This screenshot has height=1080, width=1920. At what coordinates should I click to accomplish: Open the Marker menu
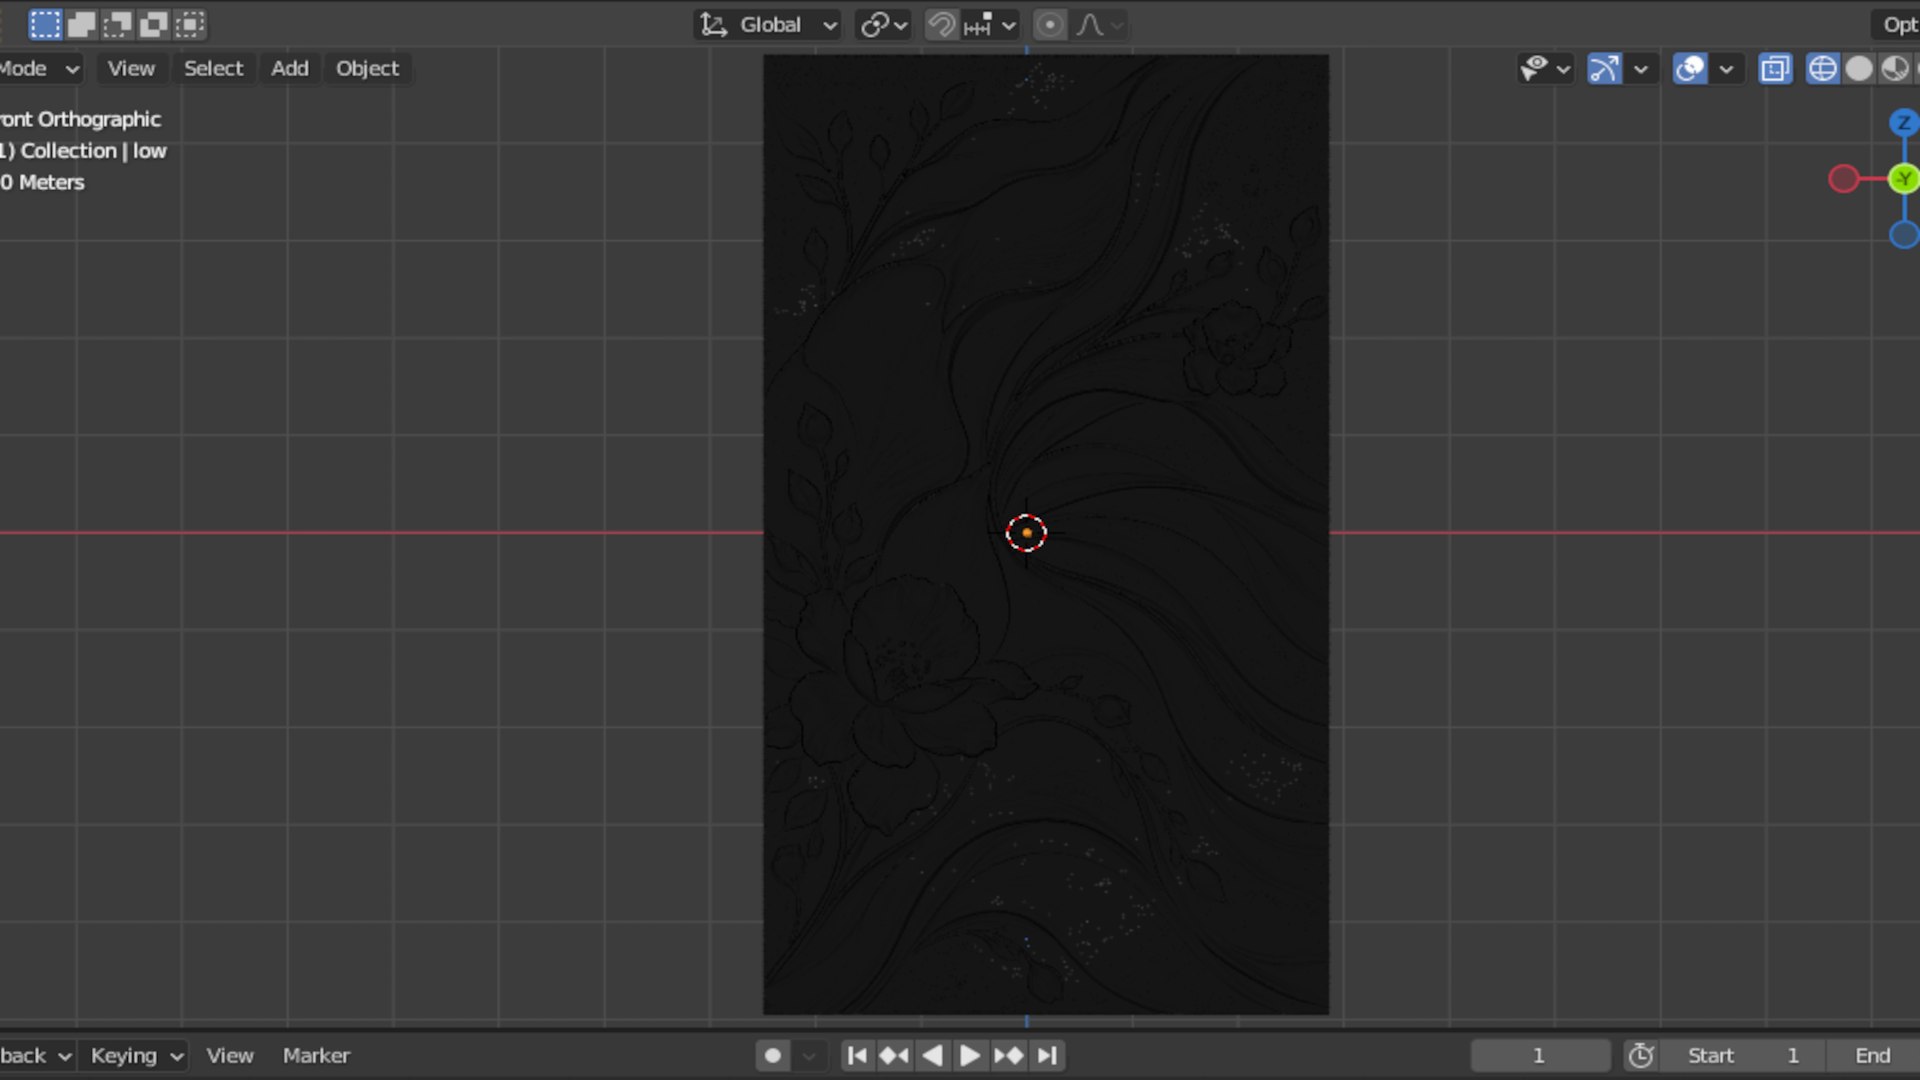[316, 1055]
